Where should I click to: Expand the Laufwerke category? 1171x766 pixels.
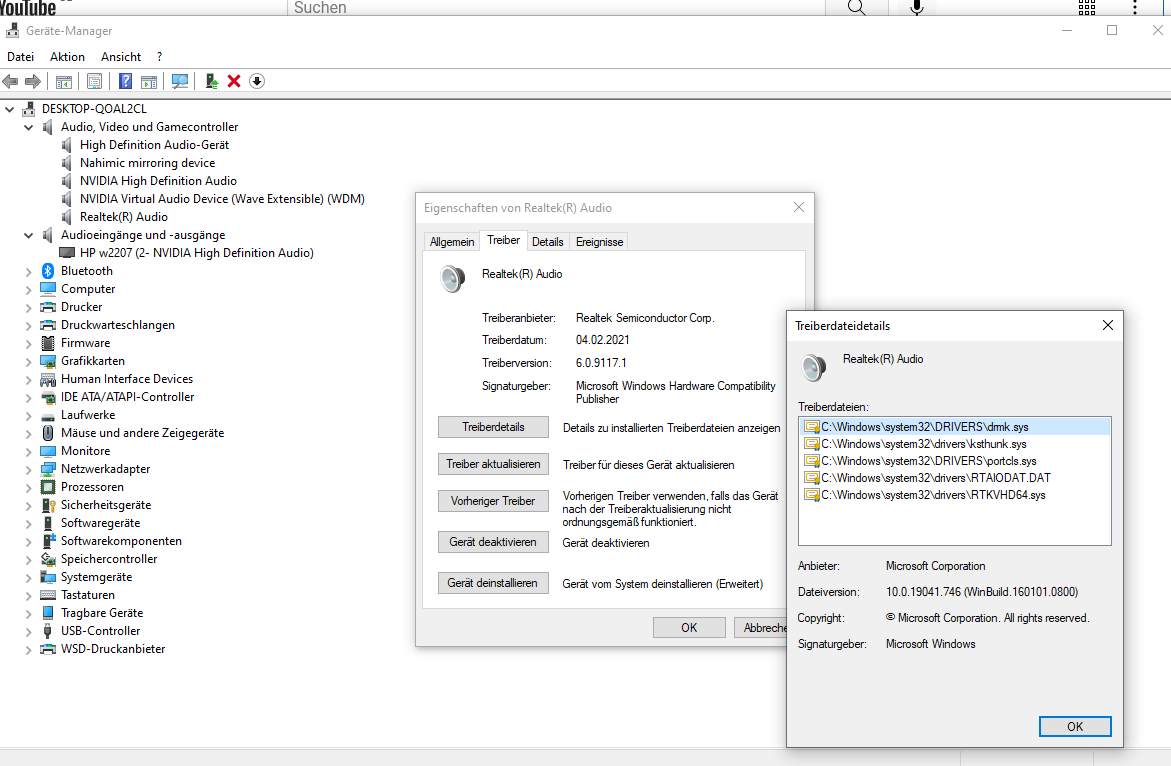28,415
